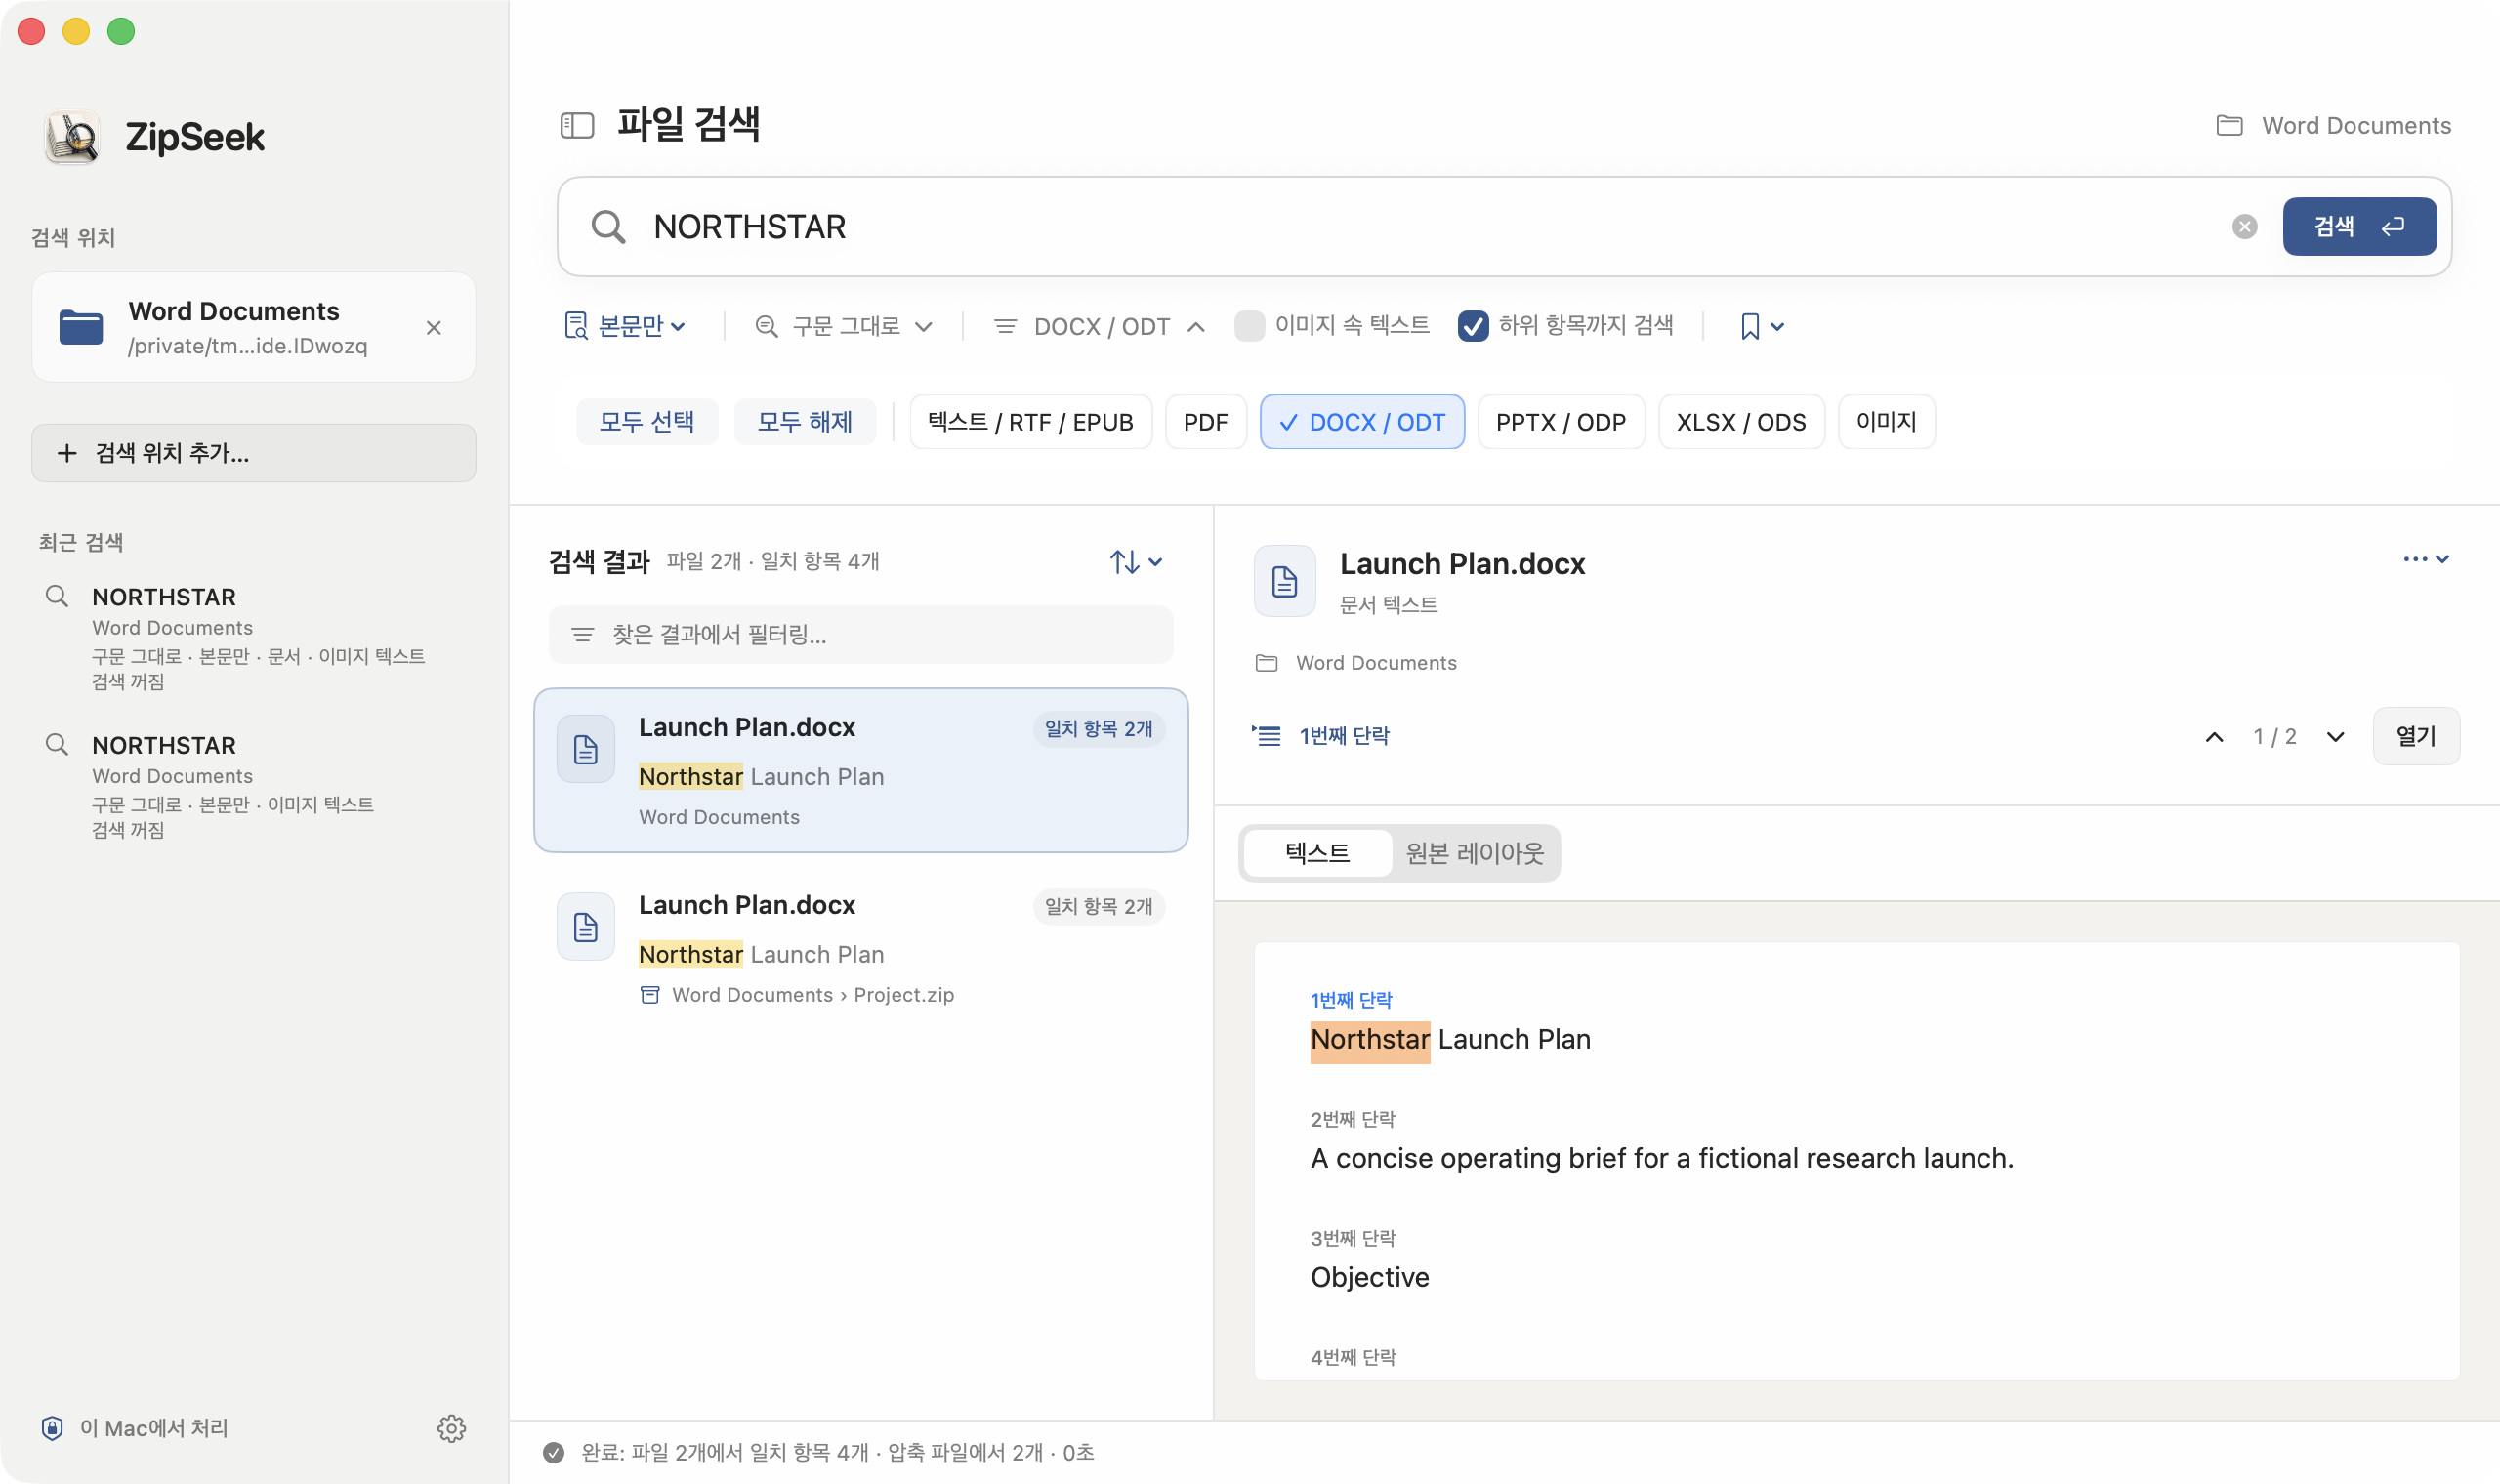Clear the NORTHSTAR search field text

pos(2244,226)
